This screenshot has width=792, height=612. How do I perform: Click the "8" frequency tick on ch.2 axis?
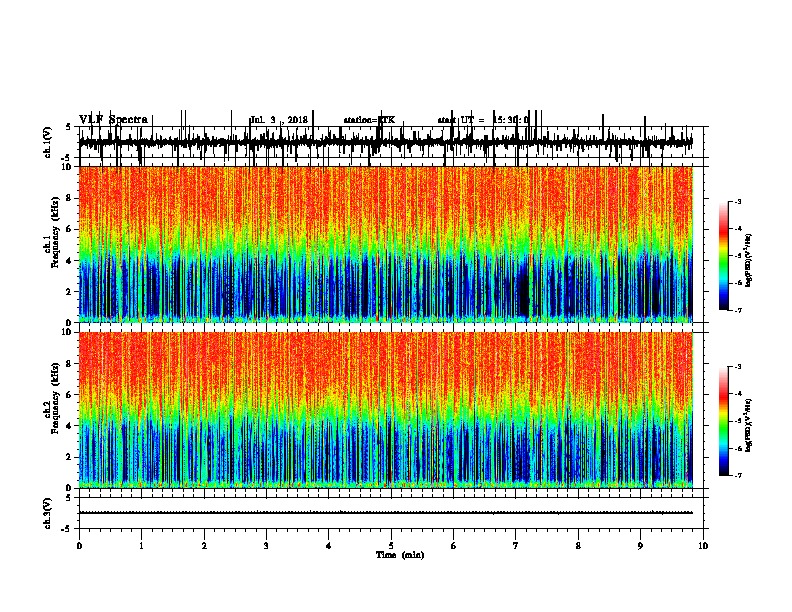pyautogui.click(x=70, y=364)
